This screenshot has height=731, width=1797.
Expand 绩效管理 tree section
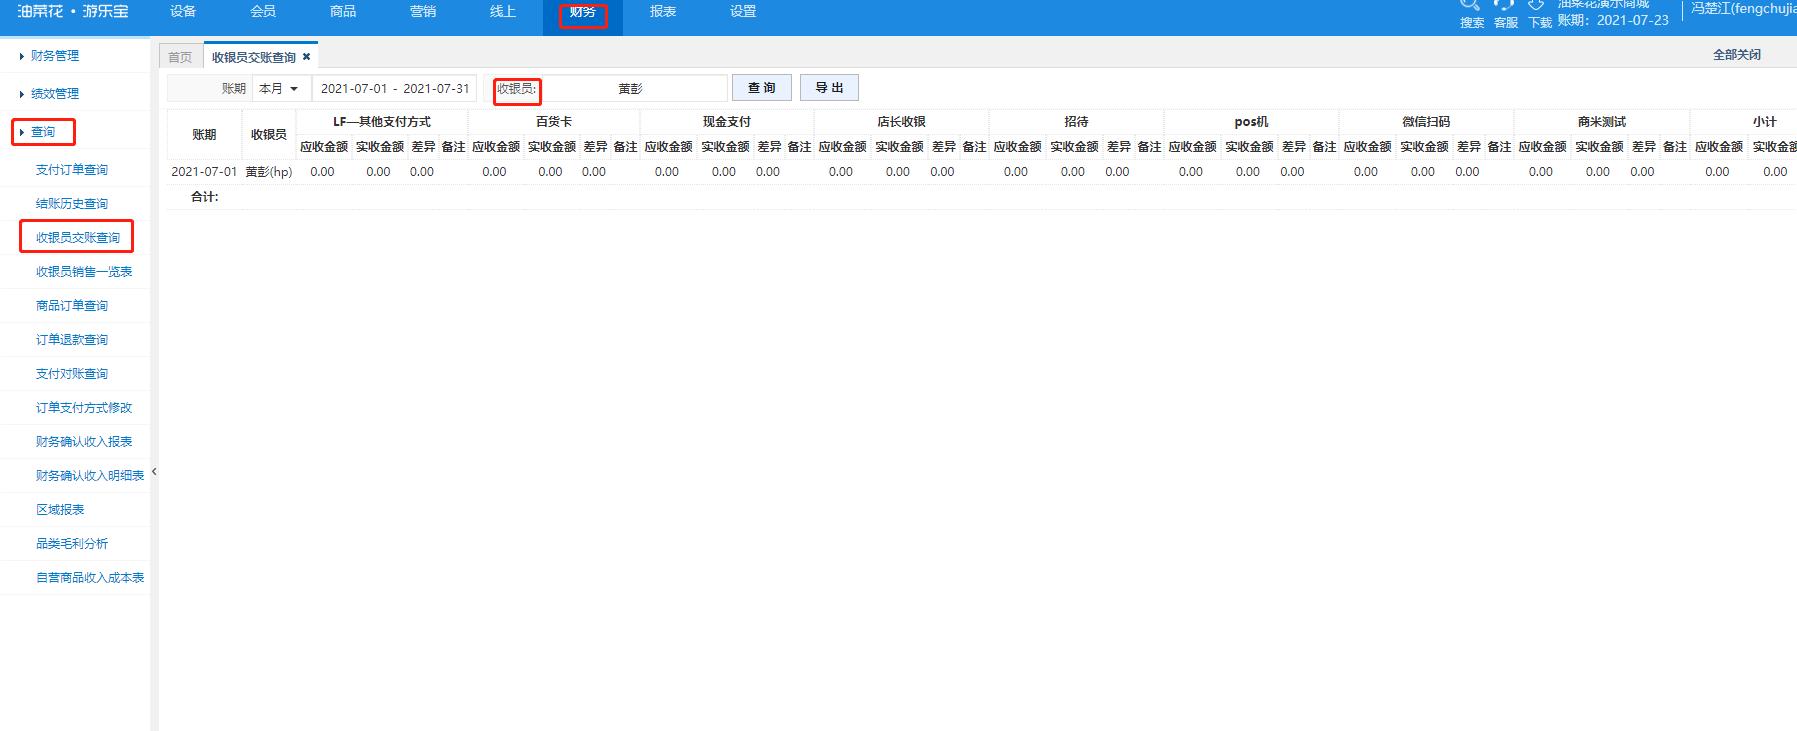[54, 93]
